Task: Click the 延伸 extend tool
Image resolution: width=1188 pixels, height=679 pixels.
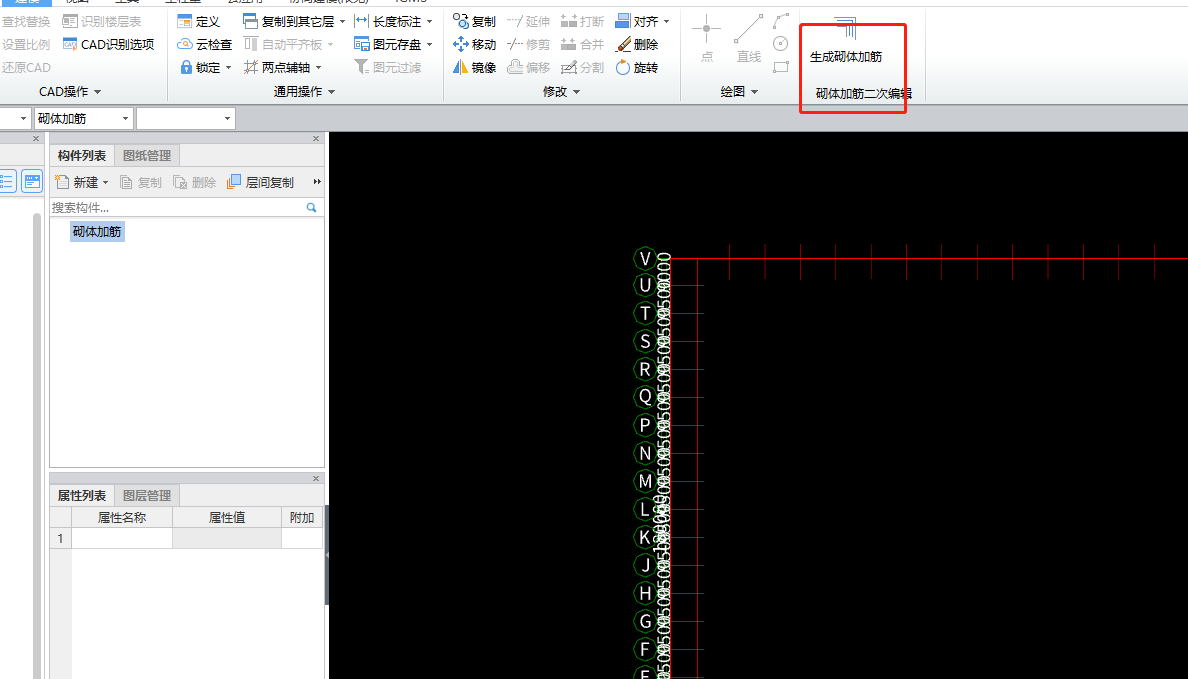Action: pyautogui.click(x=528, y=21)
